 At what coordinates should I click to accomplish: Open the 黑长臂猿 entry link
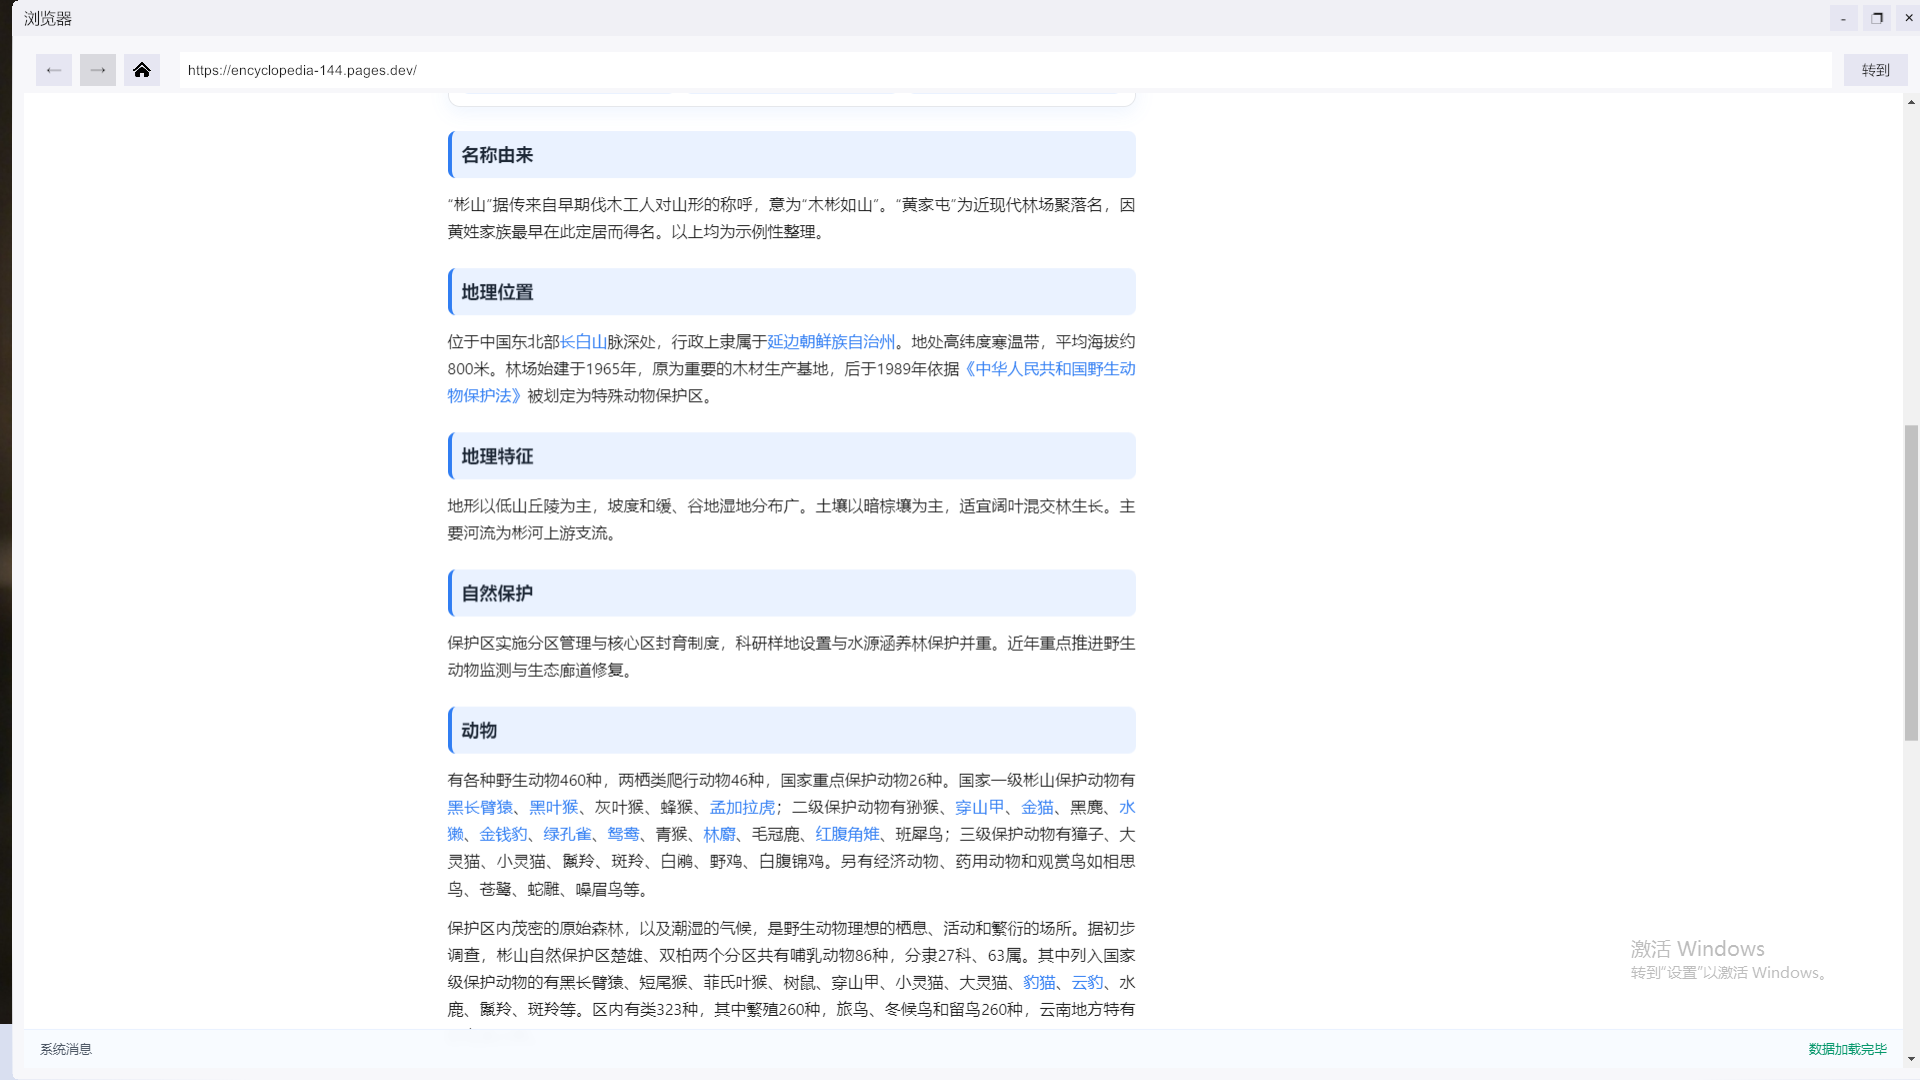coord(478,807)
